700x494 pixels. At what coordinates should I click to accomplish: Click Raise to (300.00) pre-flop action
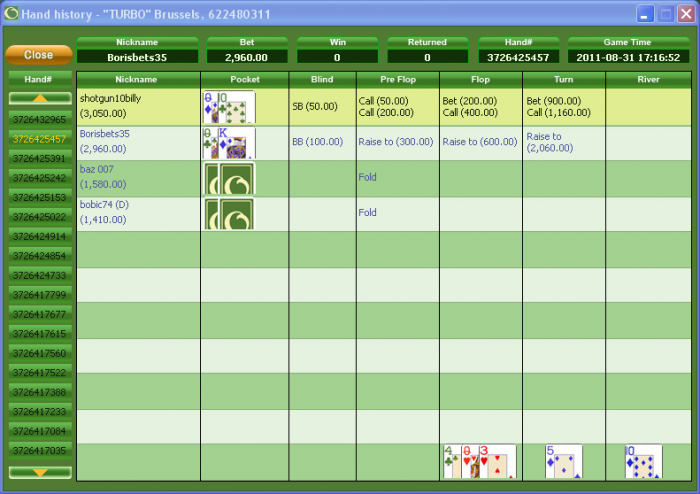point(396,142)
